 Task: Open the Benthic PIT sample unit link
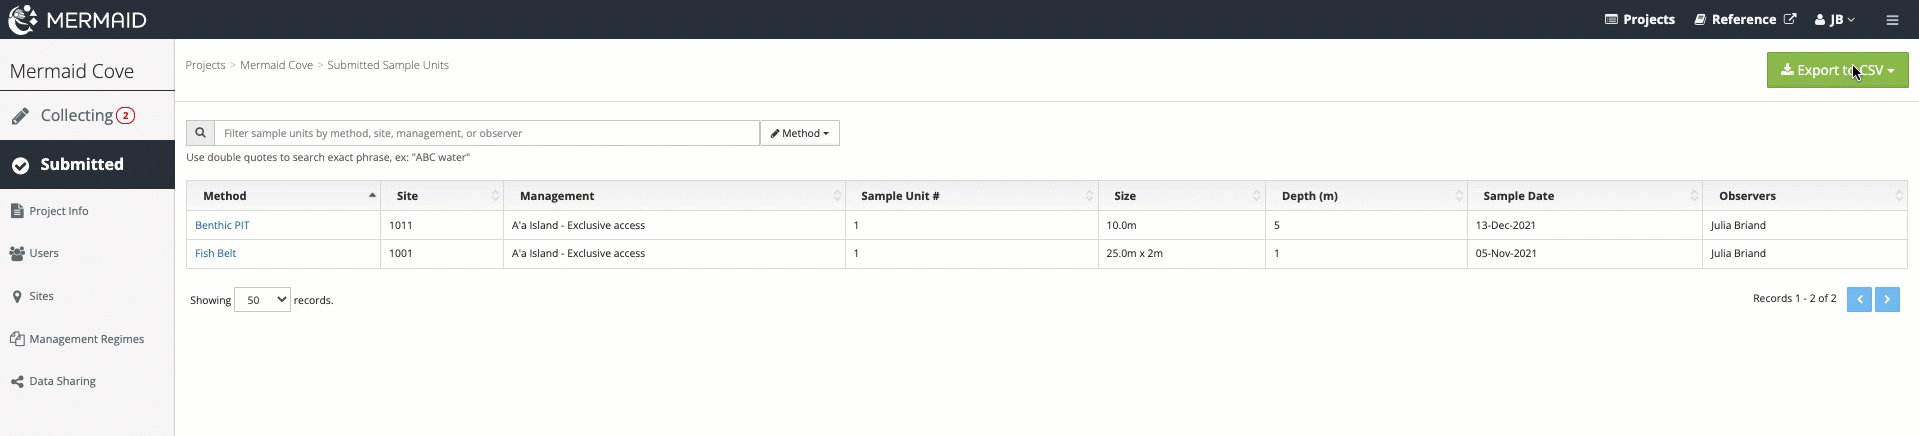[x=222, y=225]
